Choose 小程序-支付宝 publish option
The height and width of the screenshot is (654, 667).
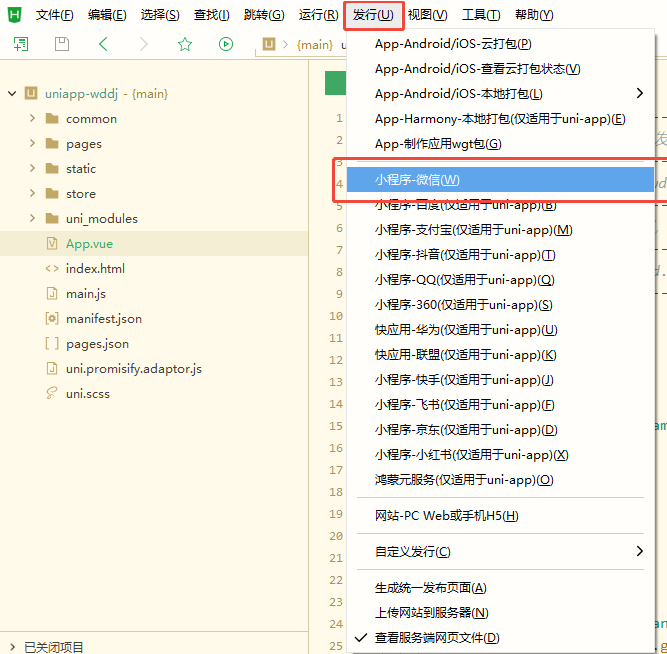(x=500, y=230)
